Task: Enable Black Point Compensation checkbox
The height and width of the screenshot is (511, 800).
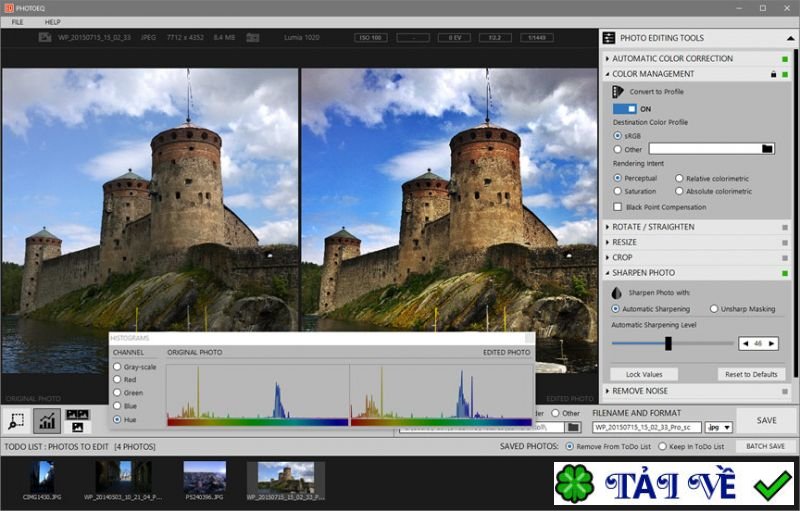Action: click(617, 207)
